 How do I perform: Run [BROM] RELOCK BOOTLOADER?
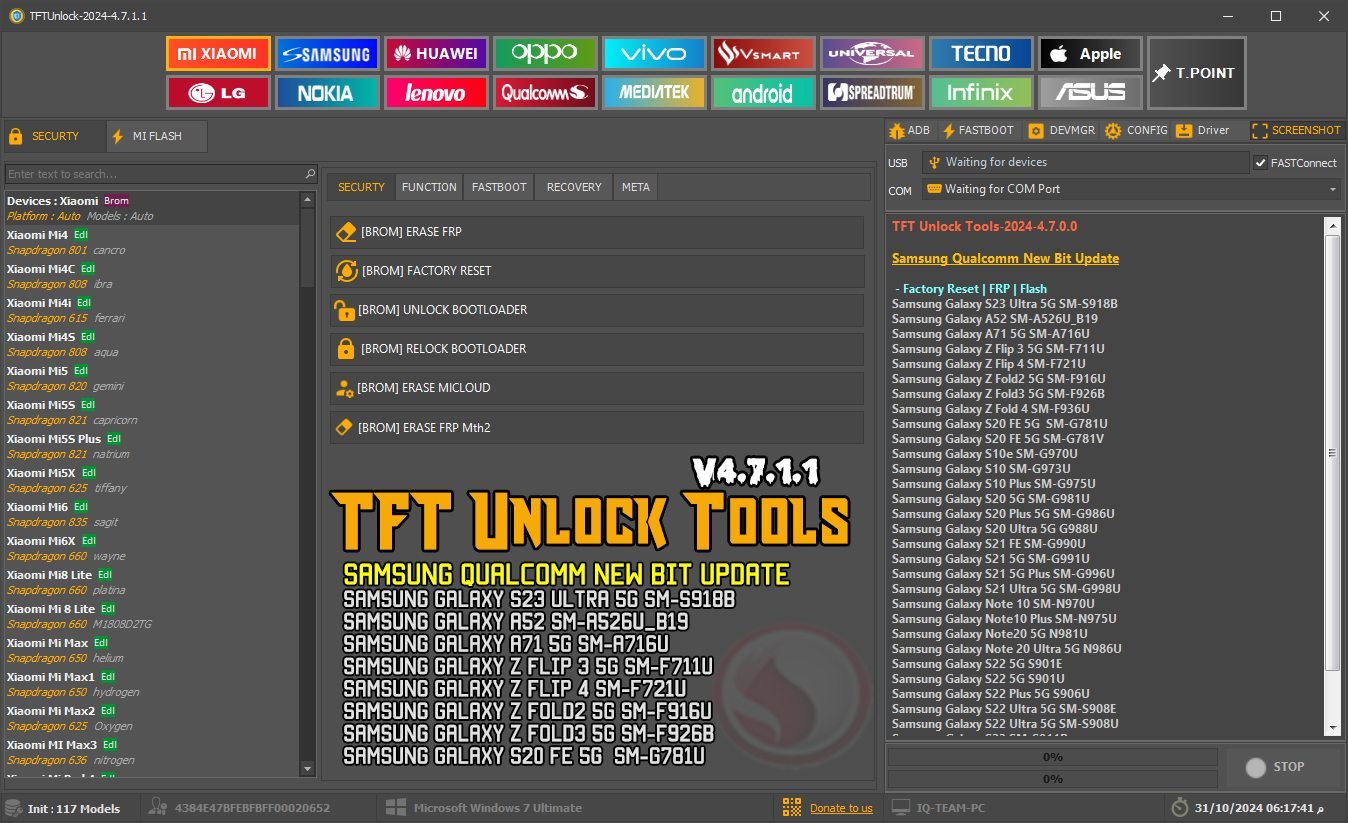click(x=597, y=349)
